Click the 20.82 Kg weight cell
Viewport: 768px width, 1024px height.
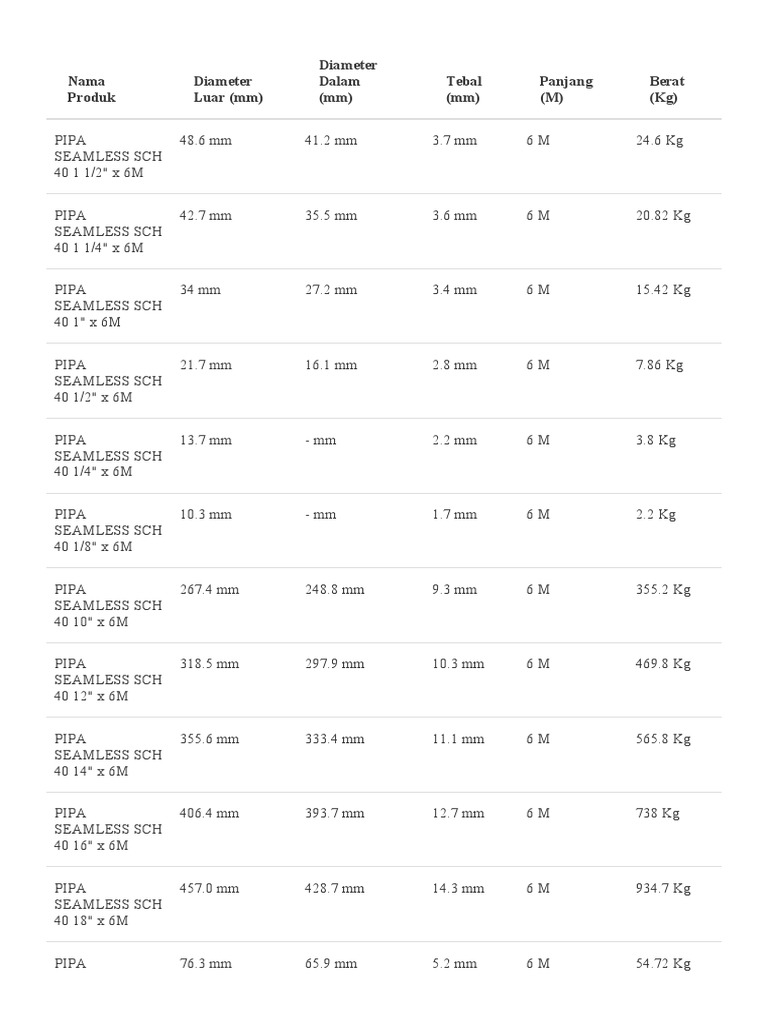pyautogui.click(x=663, y=216)
